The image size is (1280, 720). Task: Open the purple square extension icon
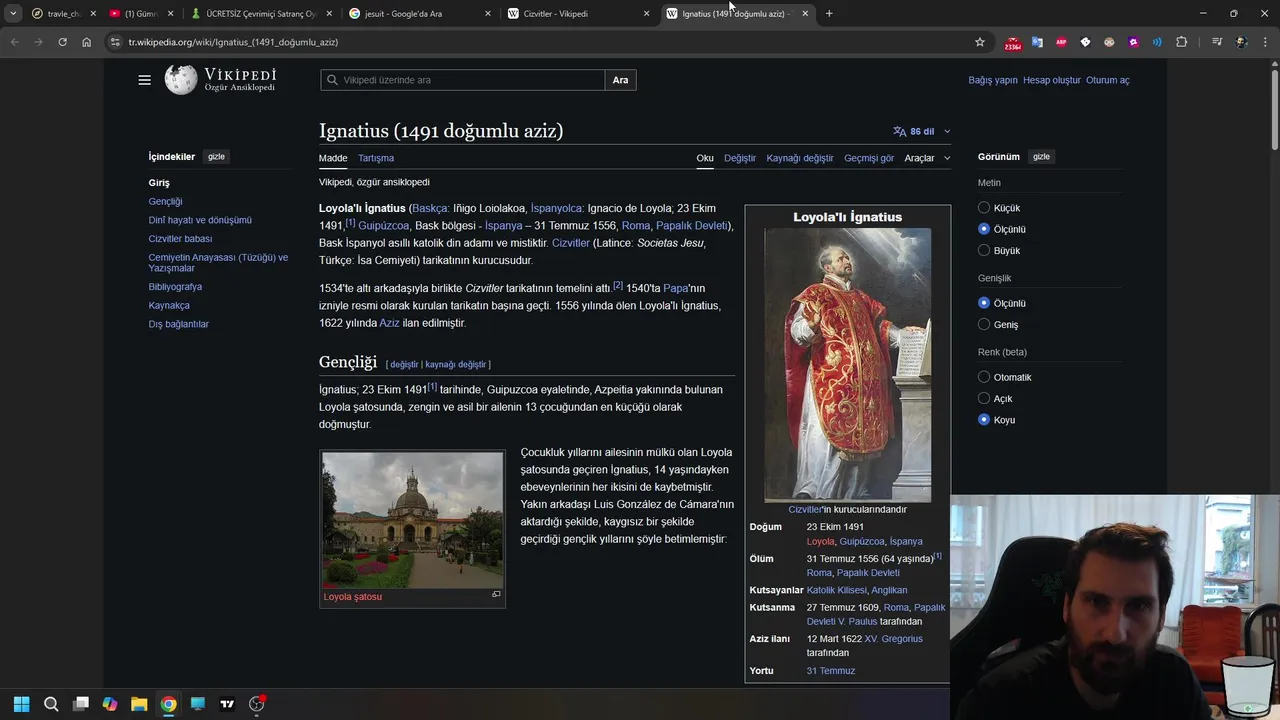(1133, 42)
